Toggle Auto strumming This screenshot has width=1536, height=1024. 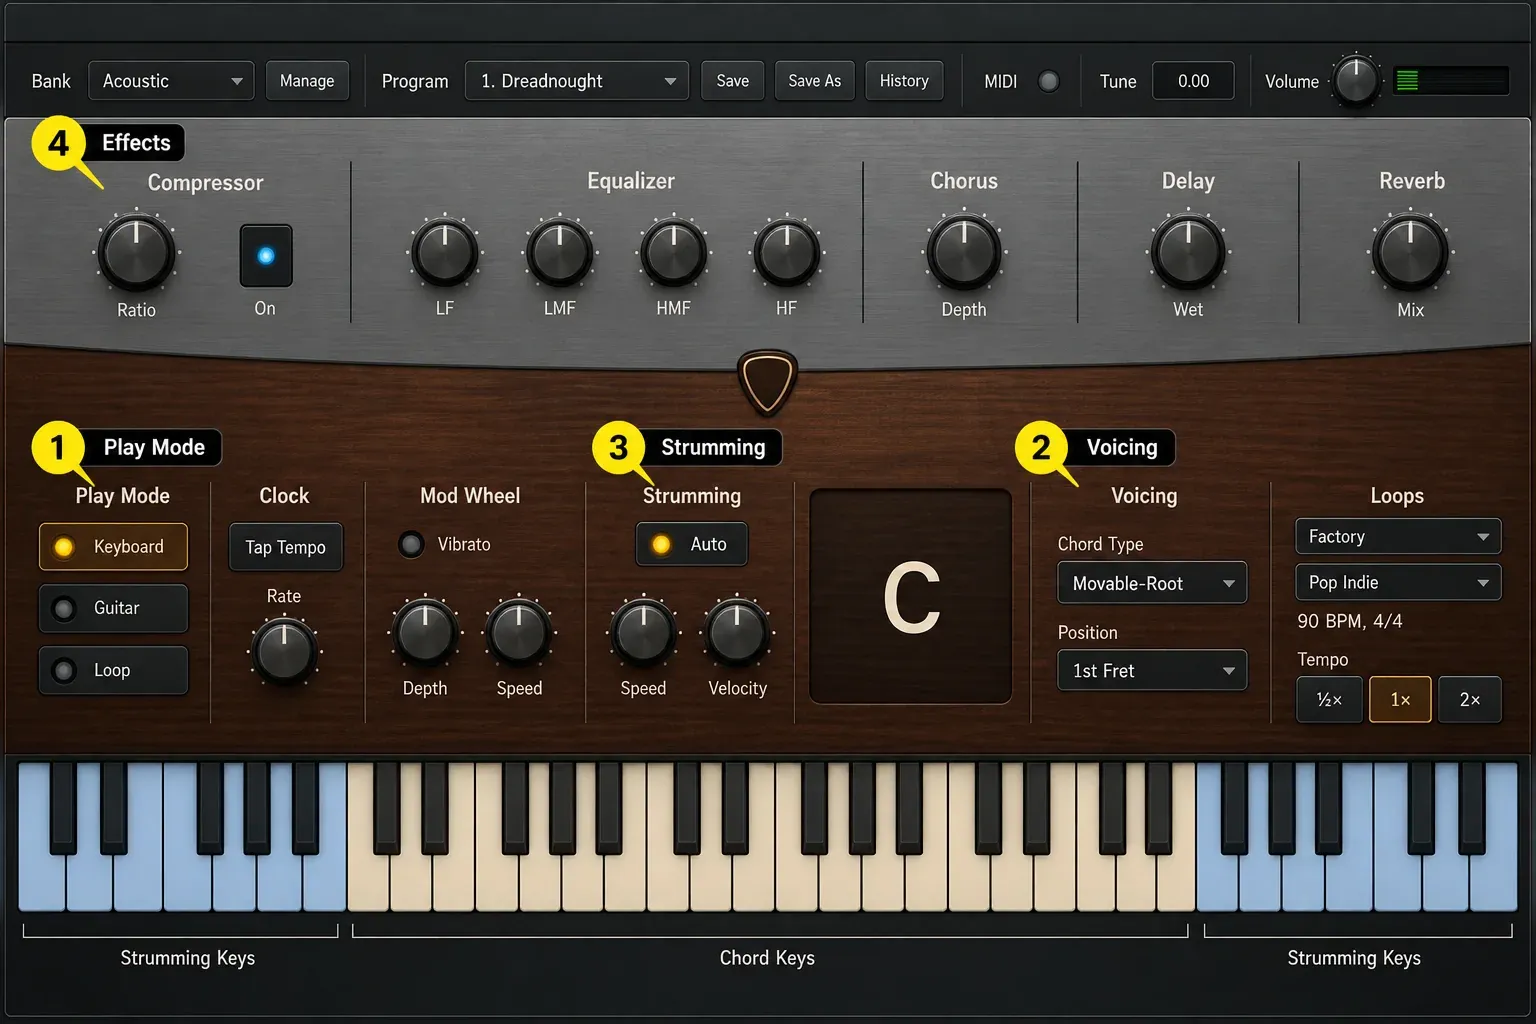coord(691,544)
